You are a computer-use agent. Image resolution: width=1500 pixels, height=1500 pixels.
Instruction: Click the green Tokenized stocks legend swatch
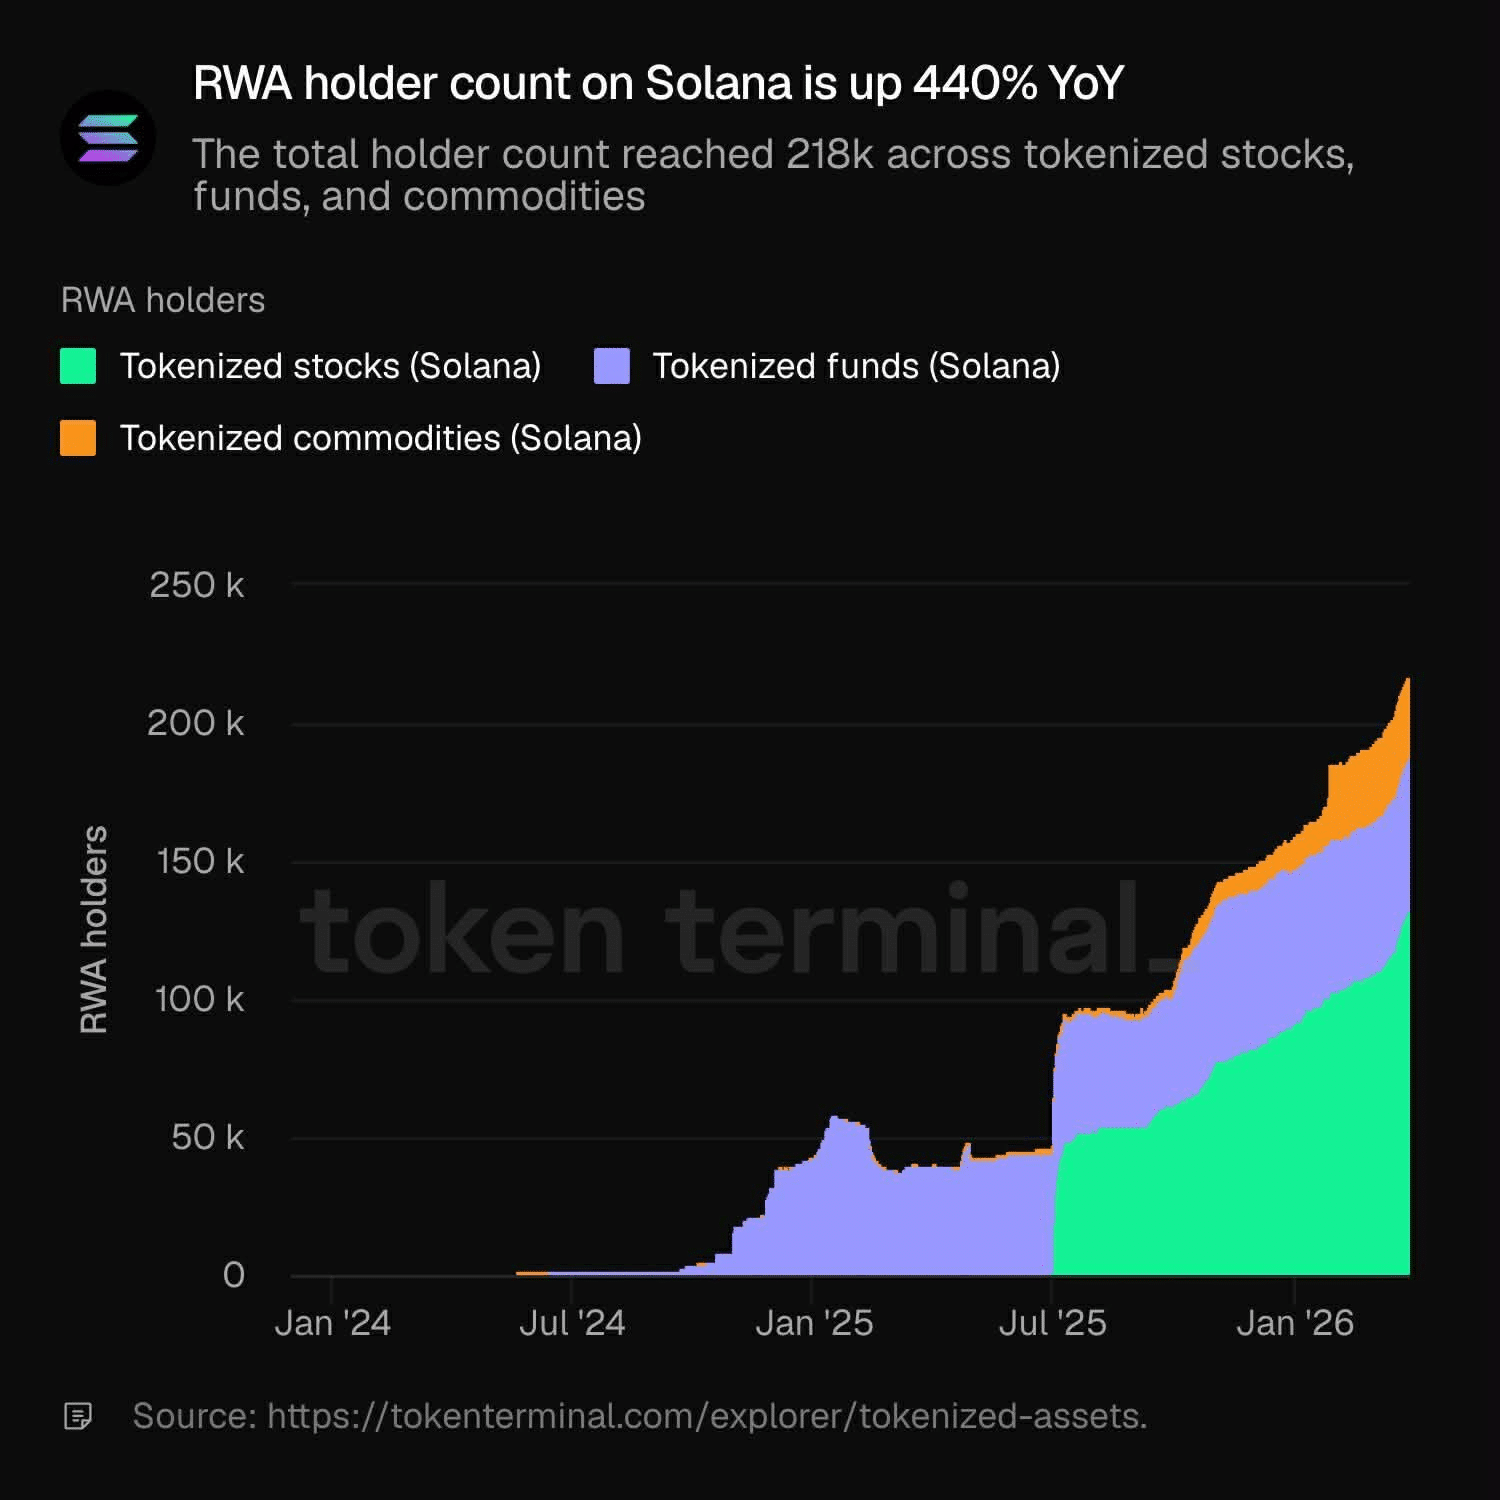(x=78, y=366)
